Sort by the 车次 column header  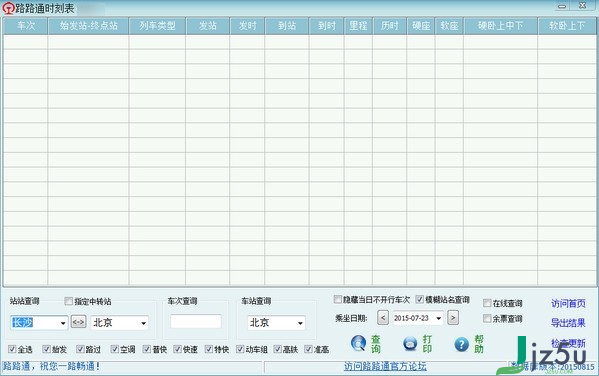tap(26, 26)
